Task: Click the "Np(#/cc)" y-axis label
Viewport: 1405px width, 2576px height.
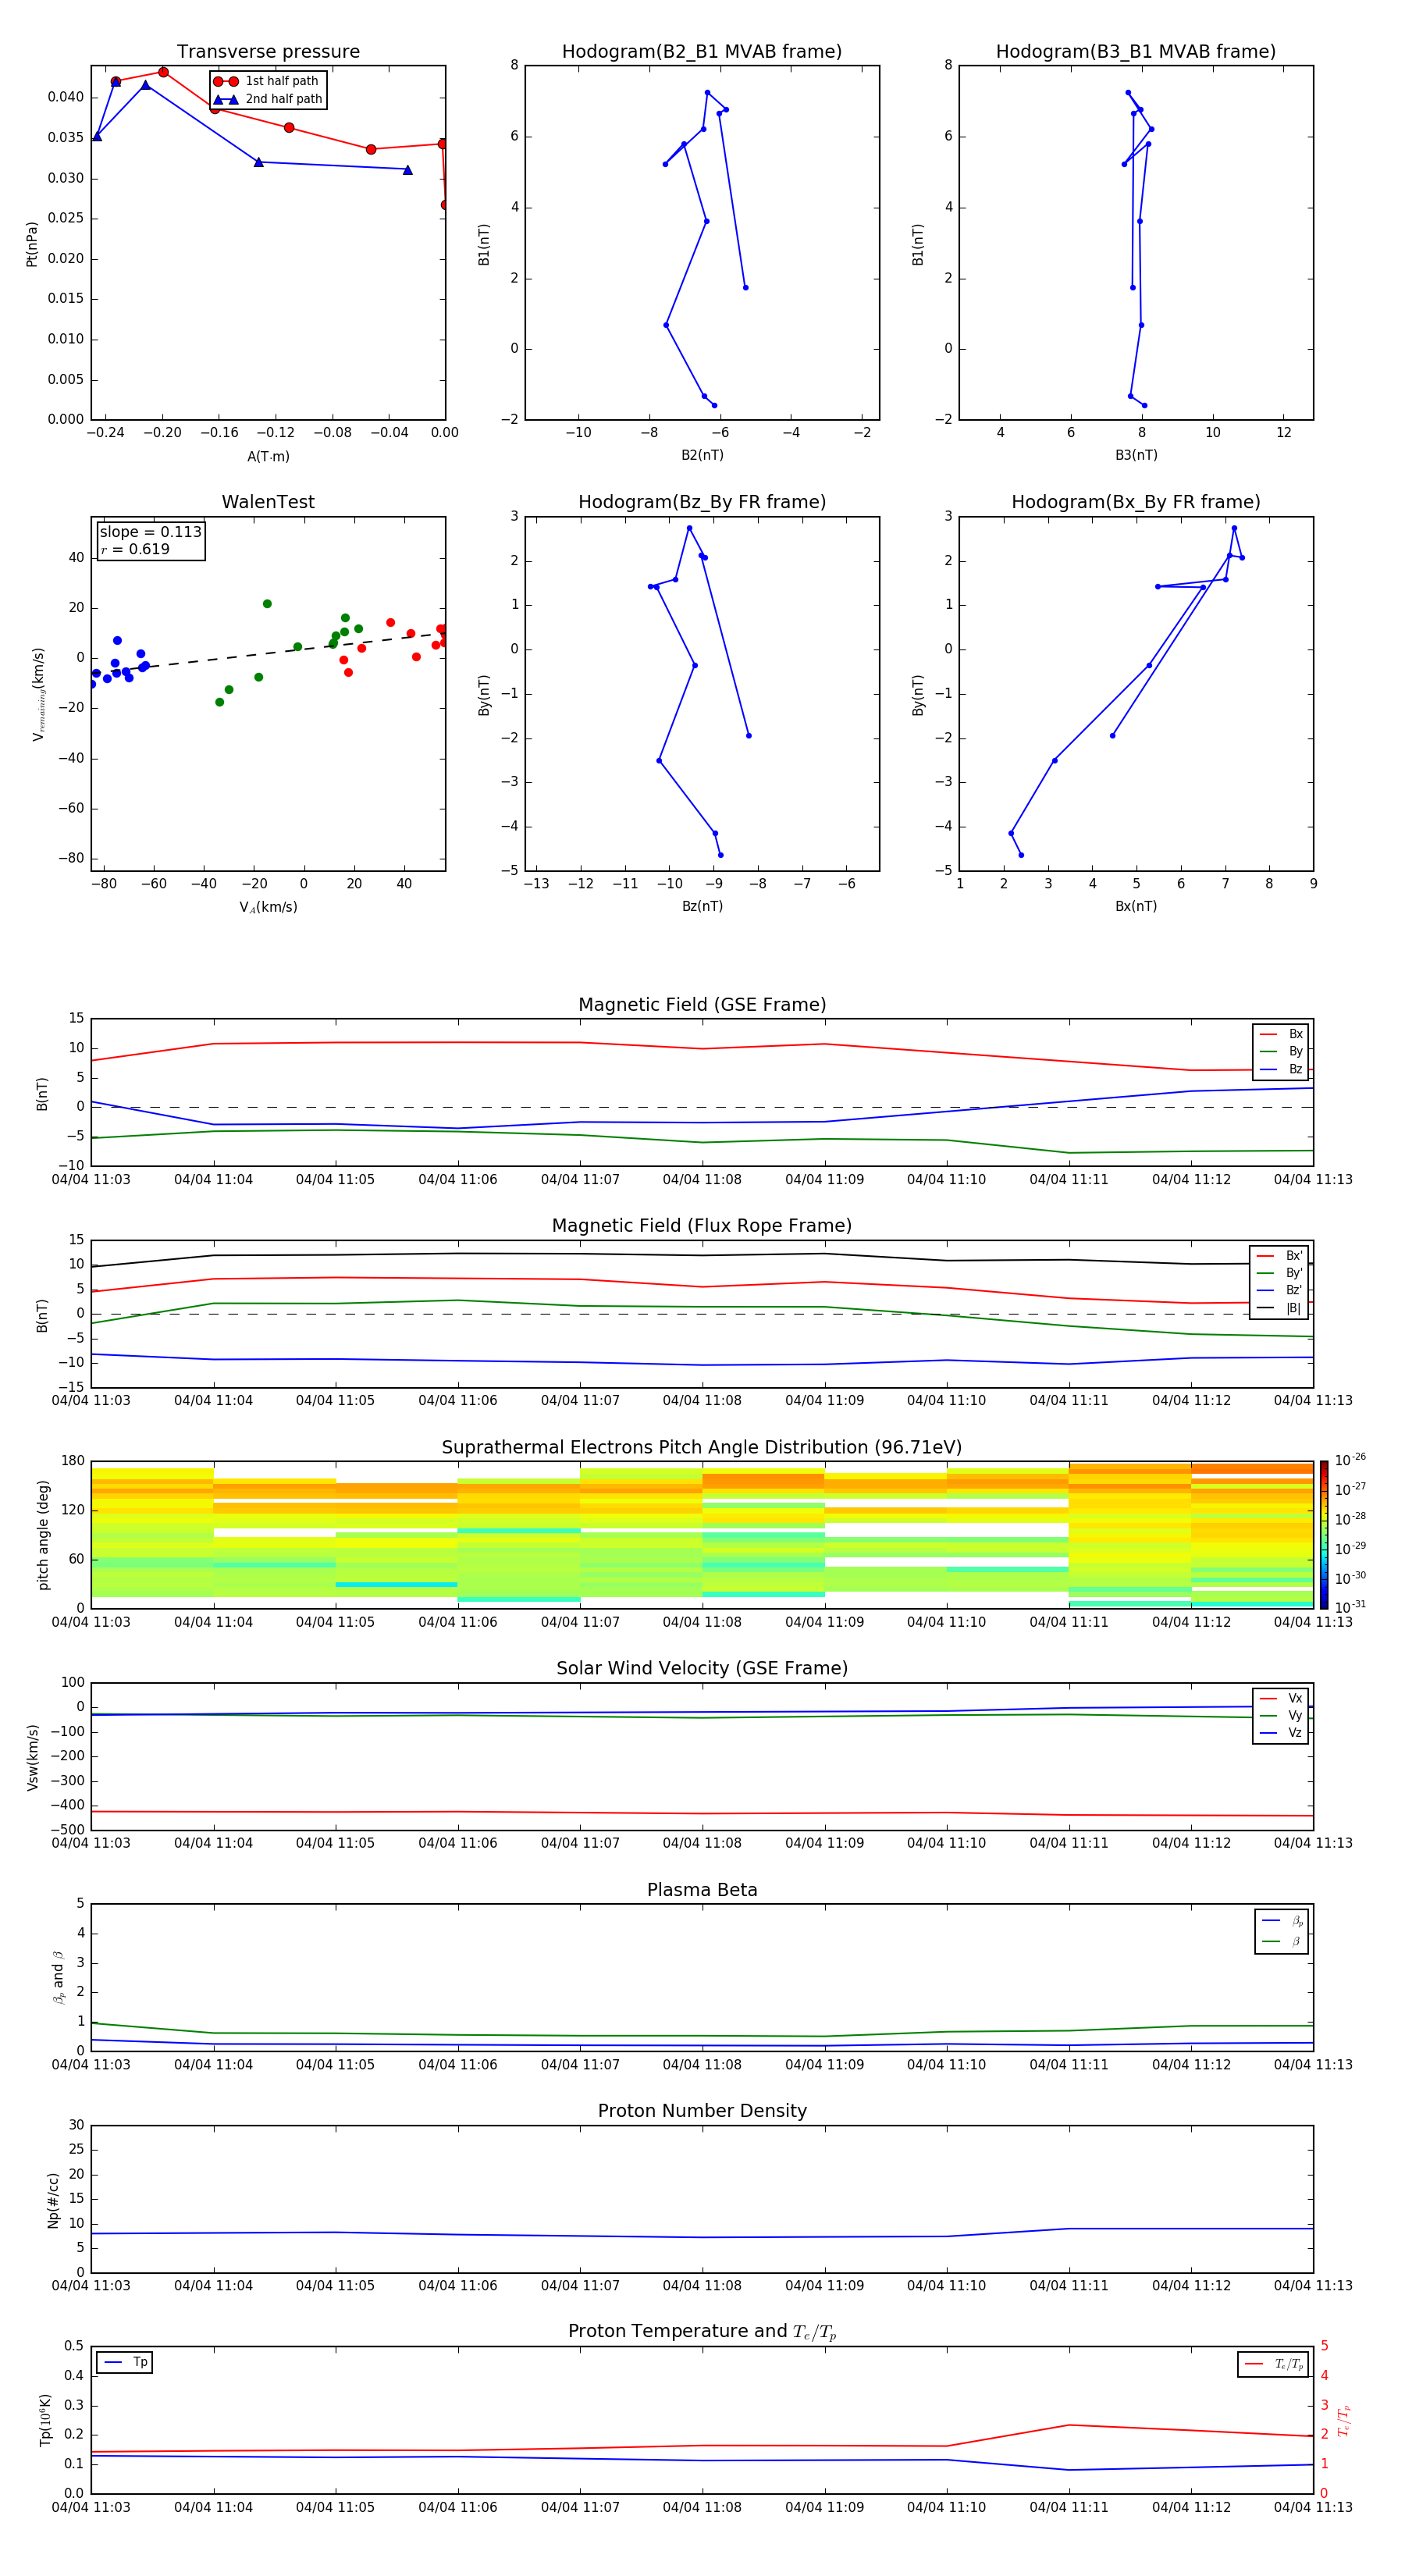Action: coord(53,2200)
